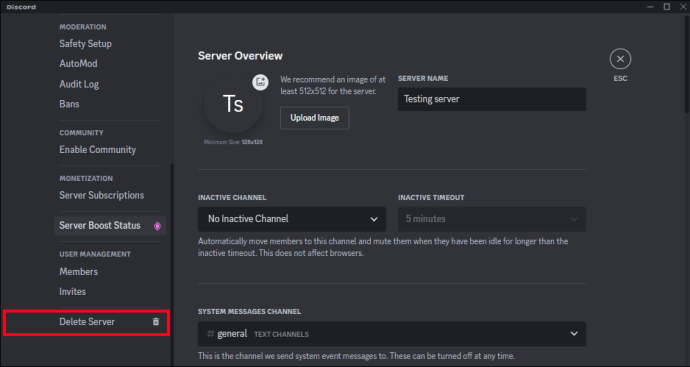The image size is (690, 367).
Task: Open the No Inactive Channel dropdown
Action: (x=292, y=219)
